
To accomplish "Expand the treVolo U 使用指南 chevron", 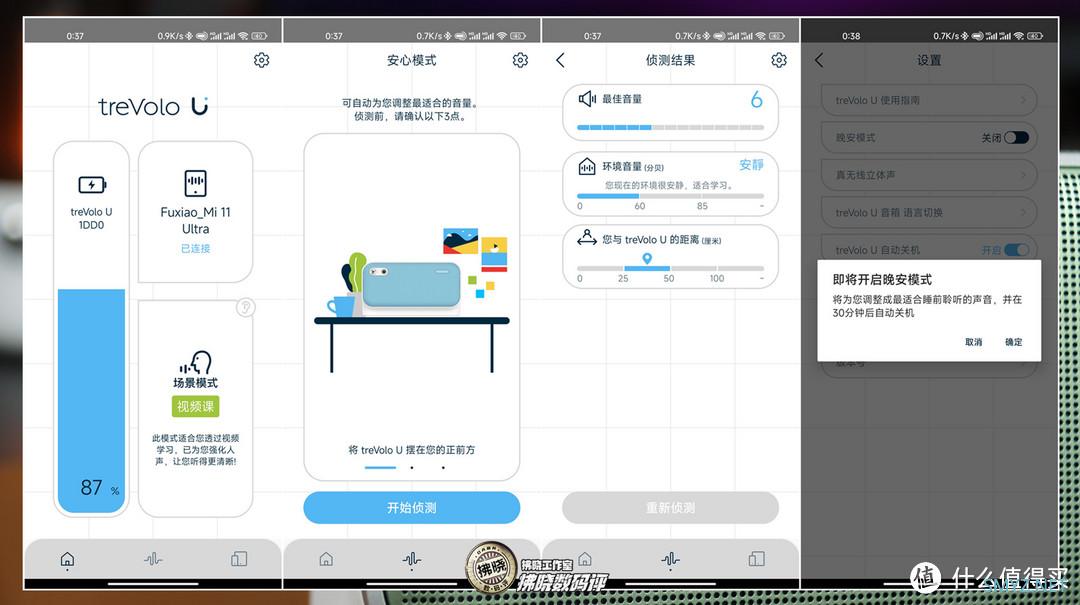I will pyautogui.click(x=1024, y=100).
